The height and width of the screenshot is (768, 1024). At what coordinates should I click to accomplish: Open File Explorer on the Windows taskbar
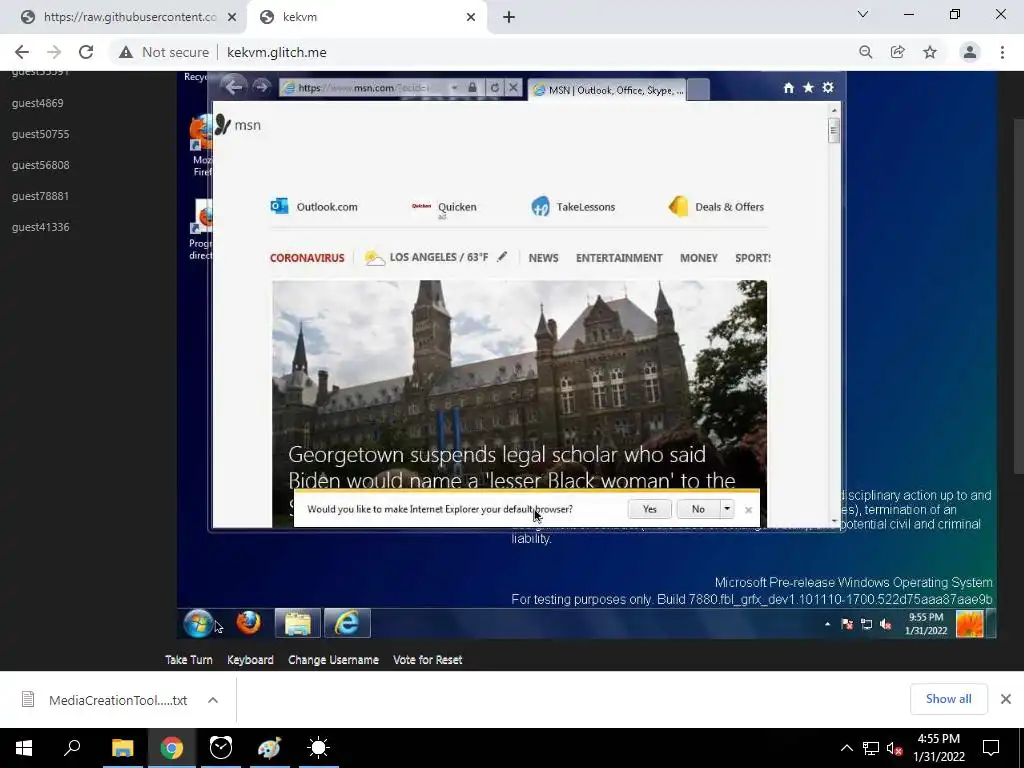(123, 748)
